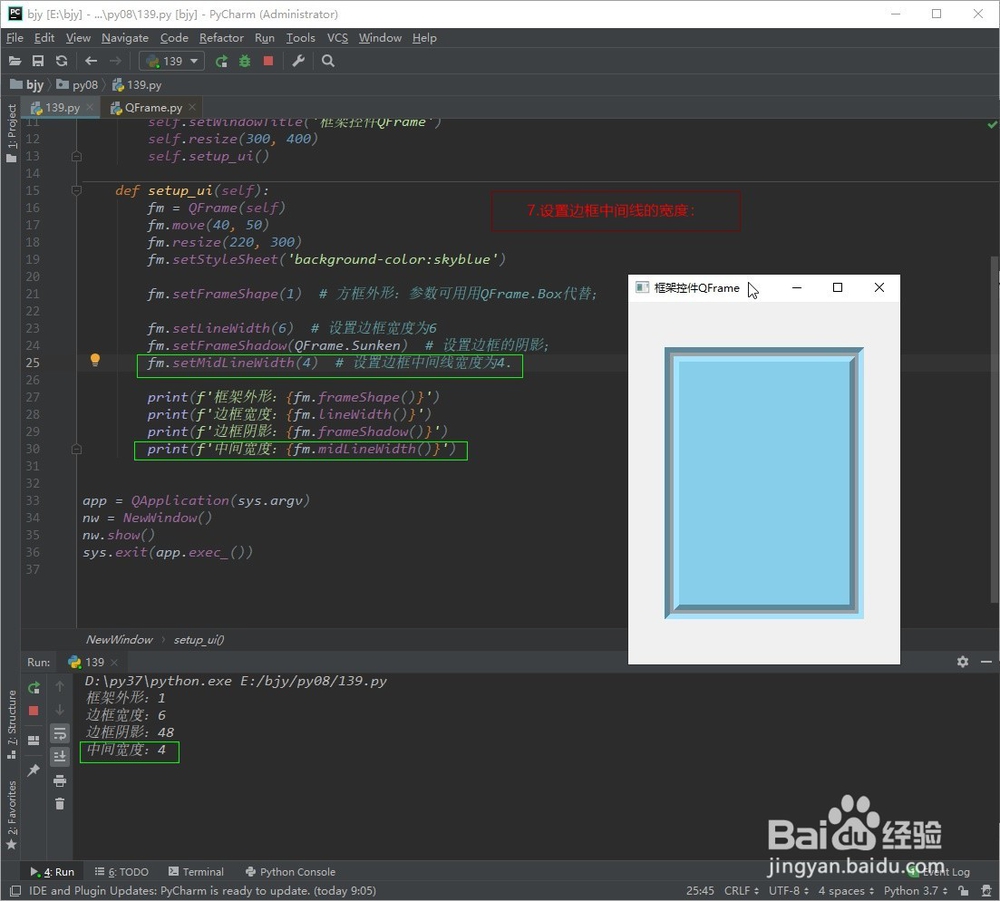1000x901 pixels.
Task: Open the Run menu
Action: [x=265, y=38]
